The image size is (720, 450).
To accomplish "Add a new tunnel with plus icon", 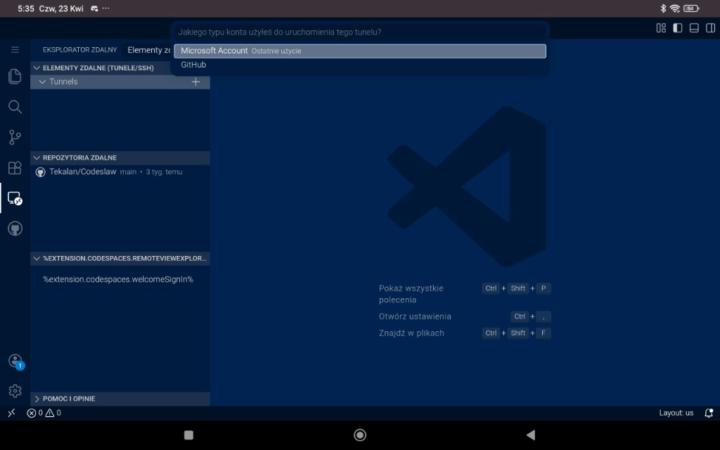I will pos(196,82).
